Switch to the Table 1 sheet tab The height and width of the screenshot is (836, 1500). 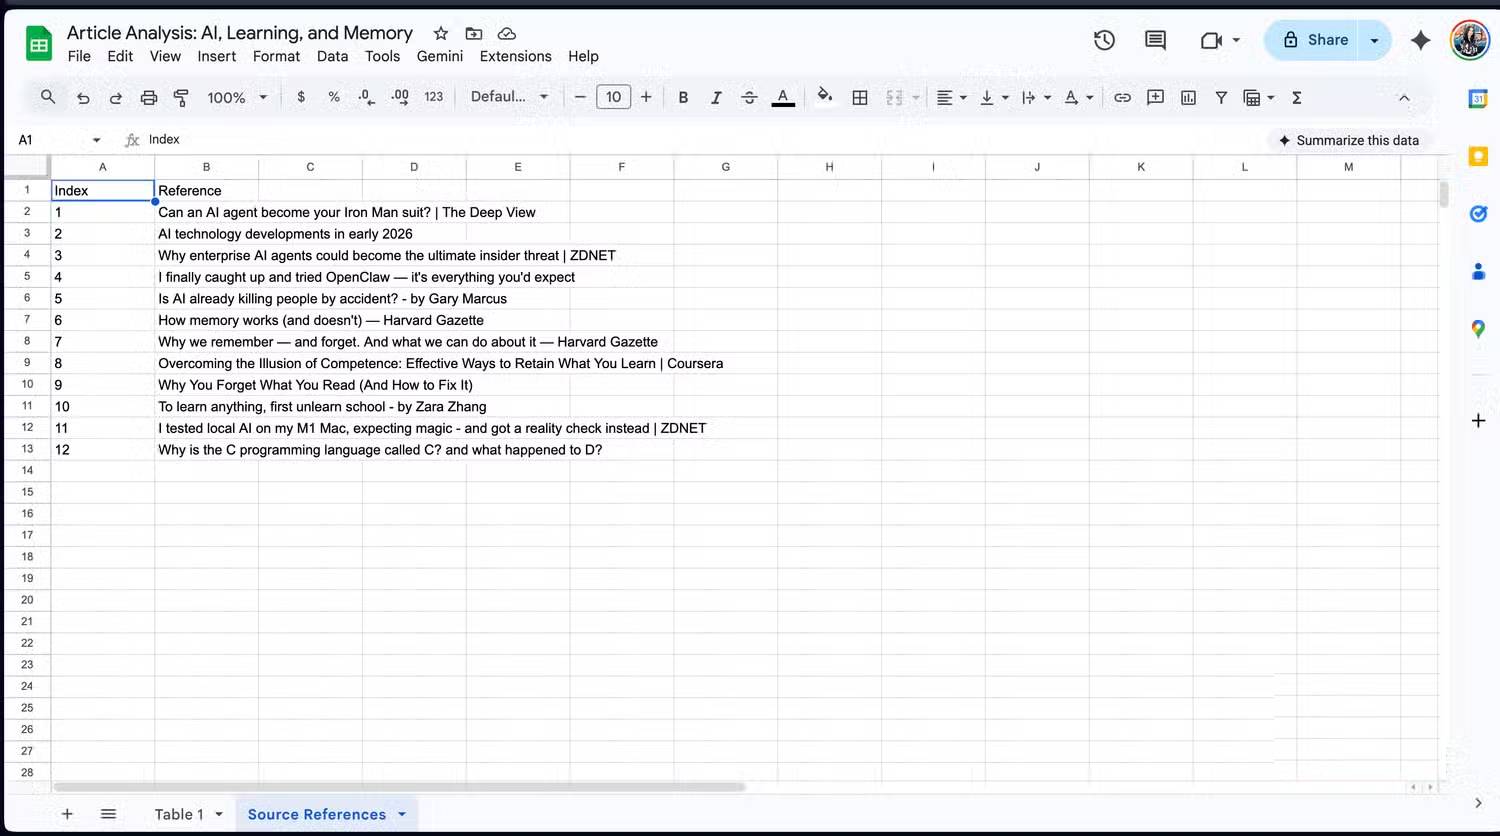click(180, 814)
